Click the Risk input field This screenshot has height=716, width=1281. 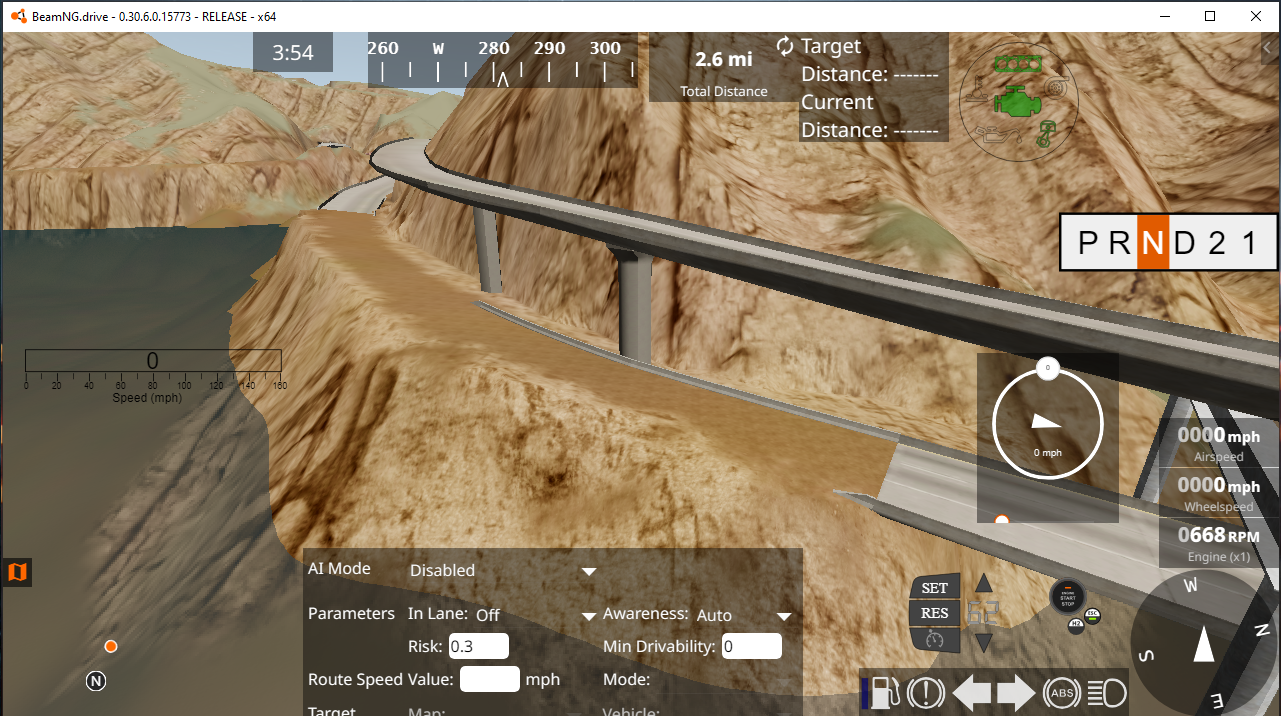tap(478, 646)
